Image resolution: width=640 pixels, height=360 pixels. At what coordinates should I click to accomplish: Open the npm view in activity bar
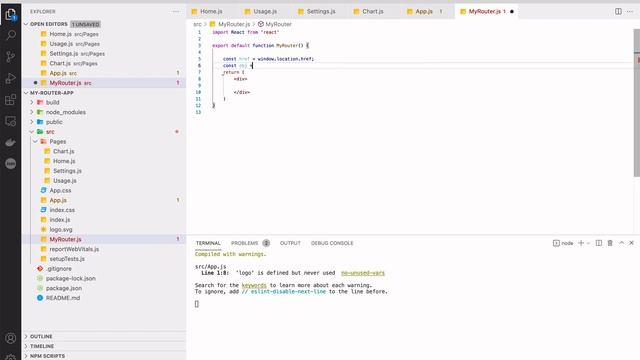tap(11, 164)
